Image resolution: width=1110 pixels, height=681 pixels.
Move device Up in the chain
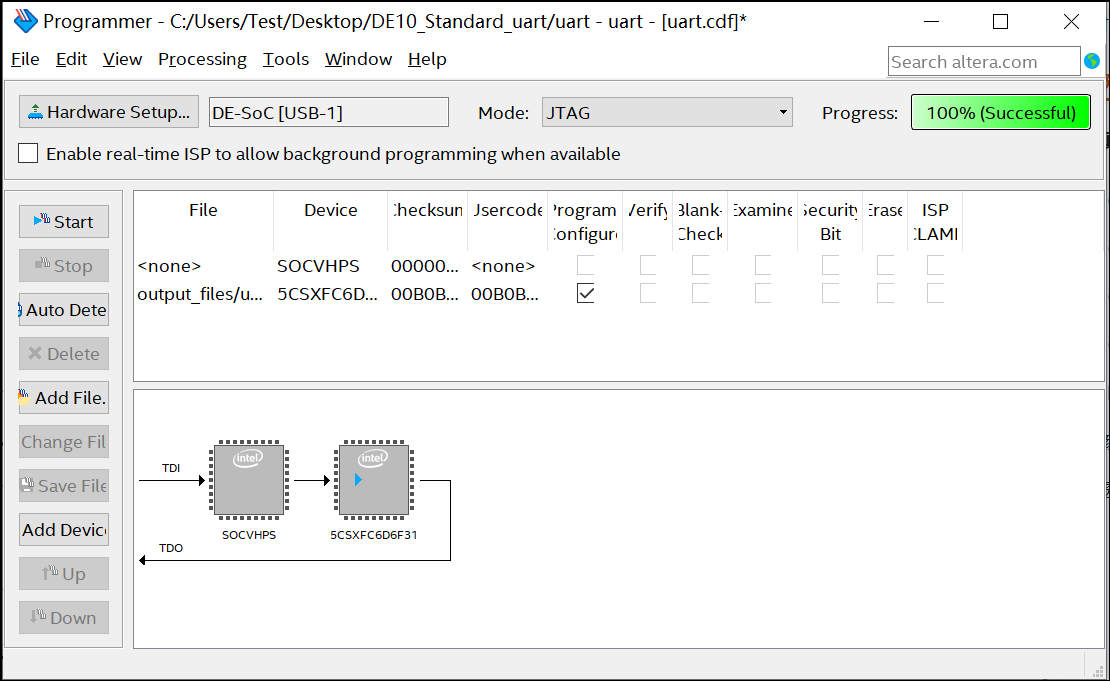point(64,573)
